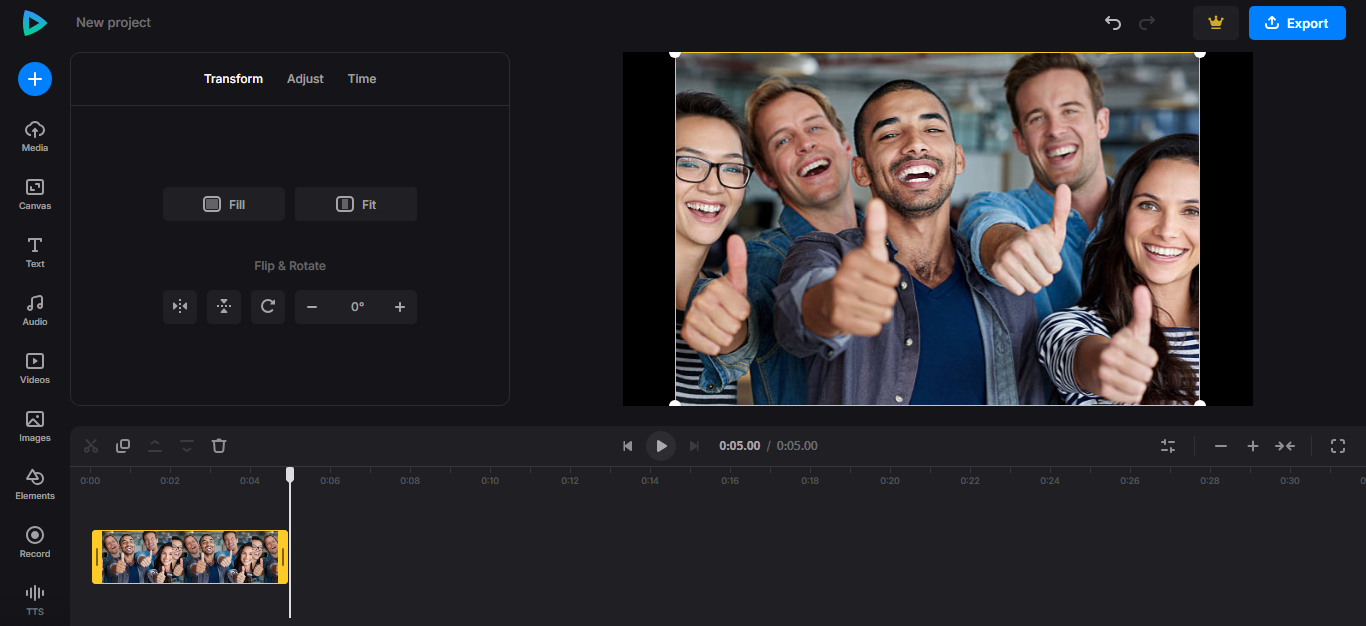This screenshot has width=1366, height=626.
Task: Fit the timeline to the screen
Action: pyautogui.click(x=1286, y=445)
